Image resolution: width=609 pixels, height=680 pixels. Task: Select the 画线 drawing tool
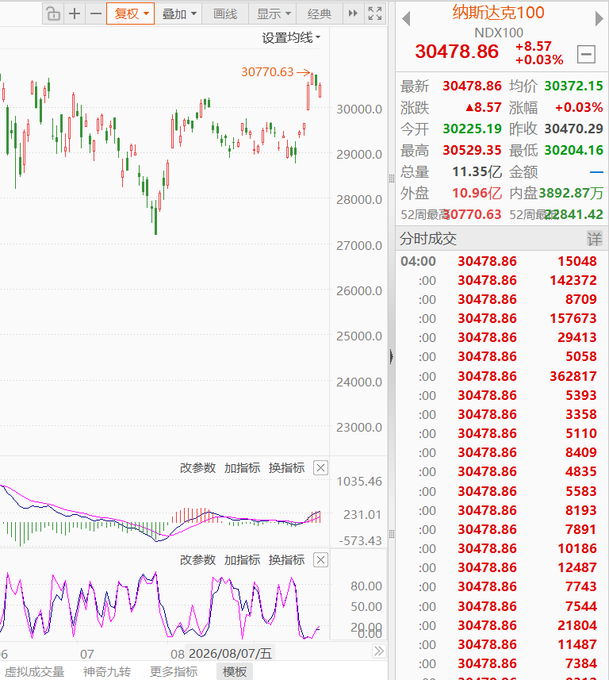tap(225, 14)
